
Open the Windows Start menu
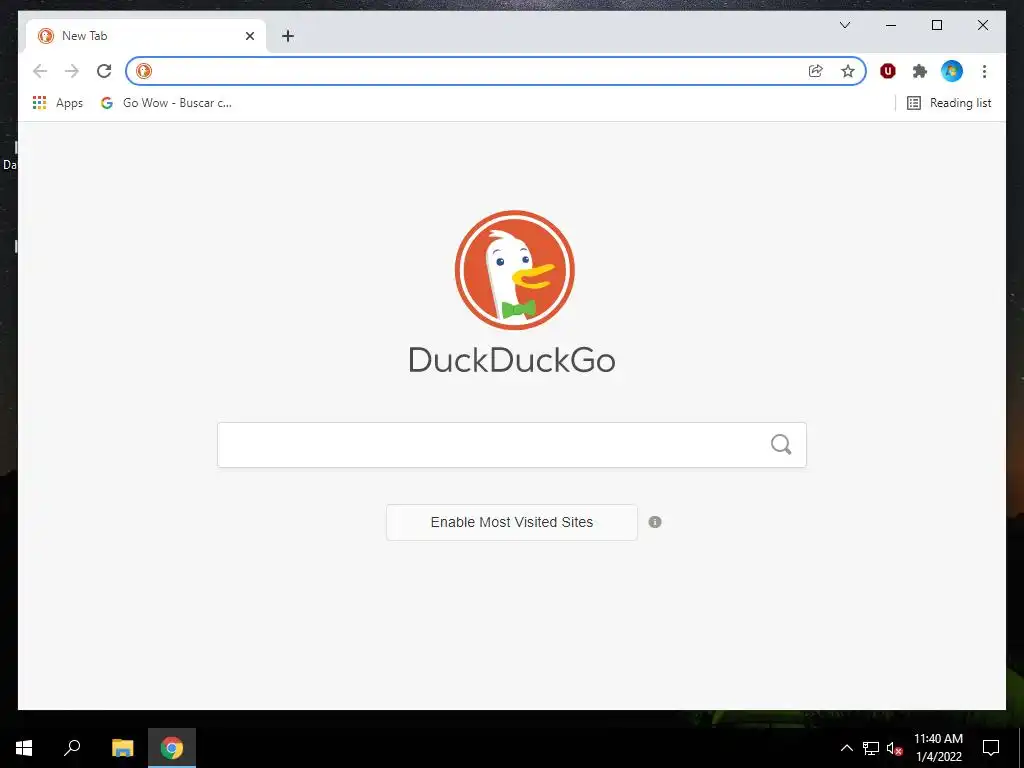(24, 748)
